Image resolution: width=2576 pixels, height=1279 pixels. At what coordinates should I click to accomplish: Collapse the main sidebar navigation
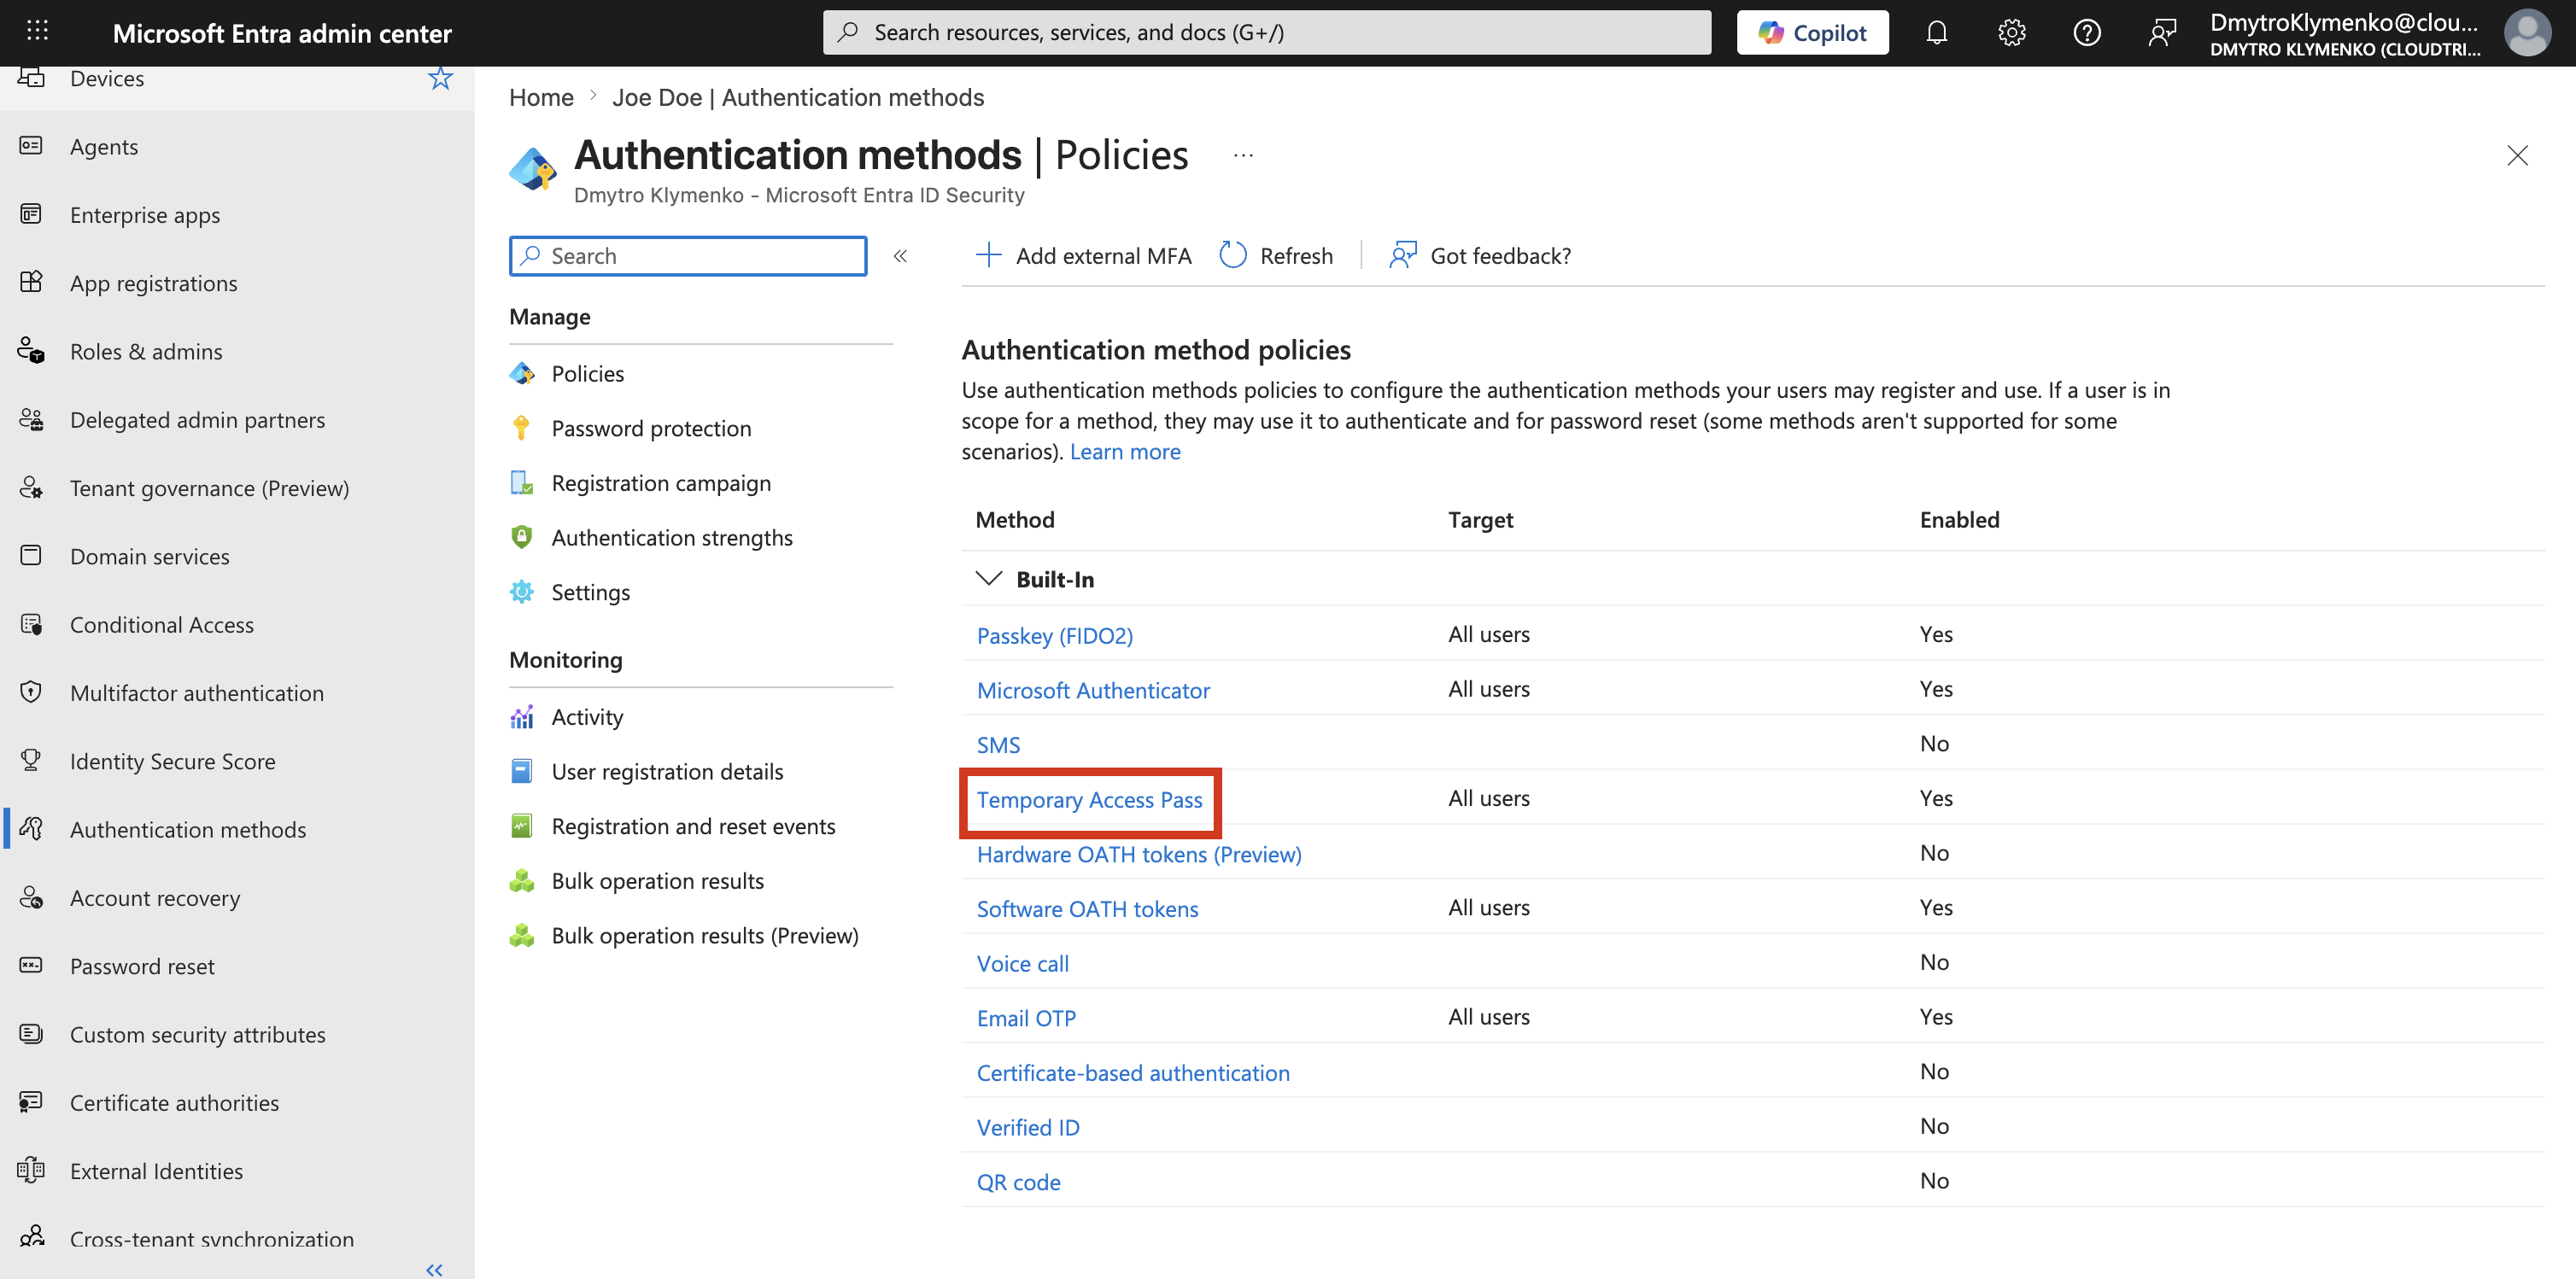434,1269
